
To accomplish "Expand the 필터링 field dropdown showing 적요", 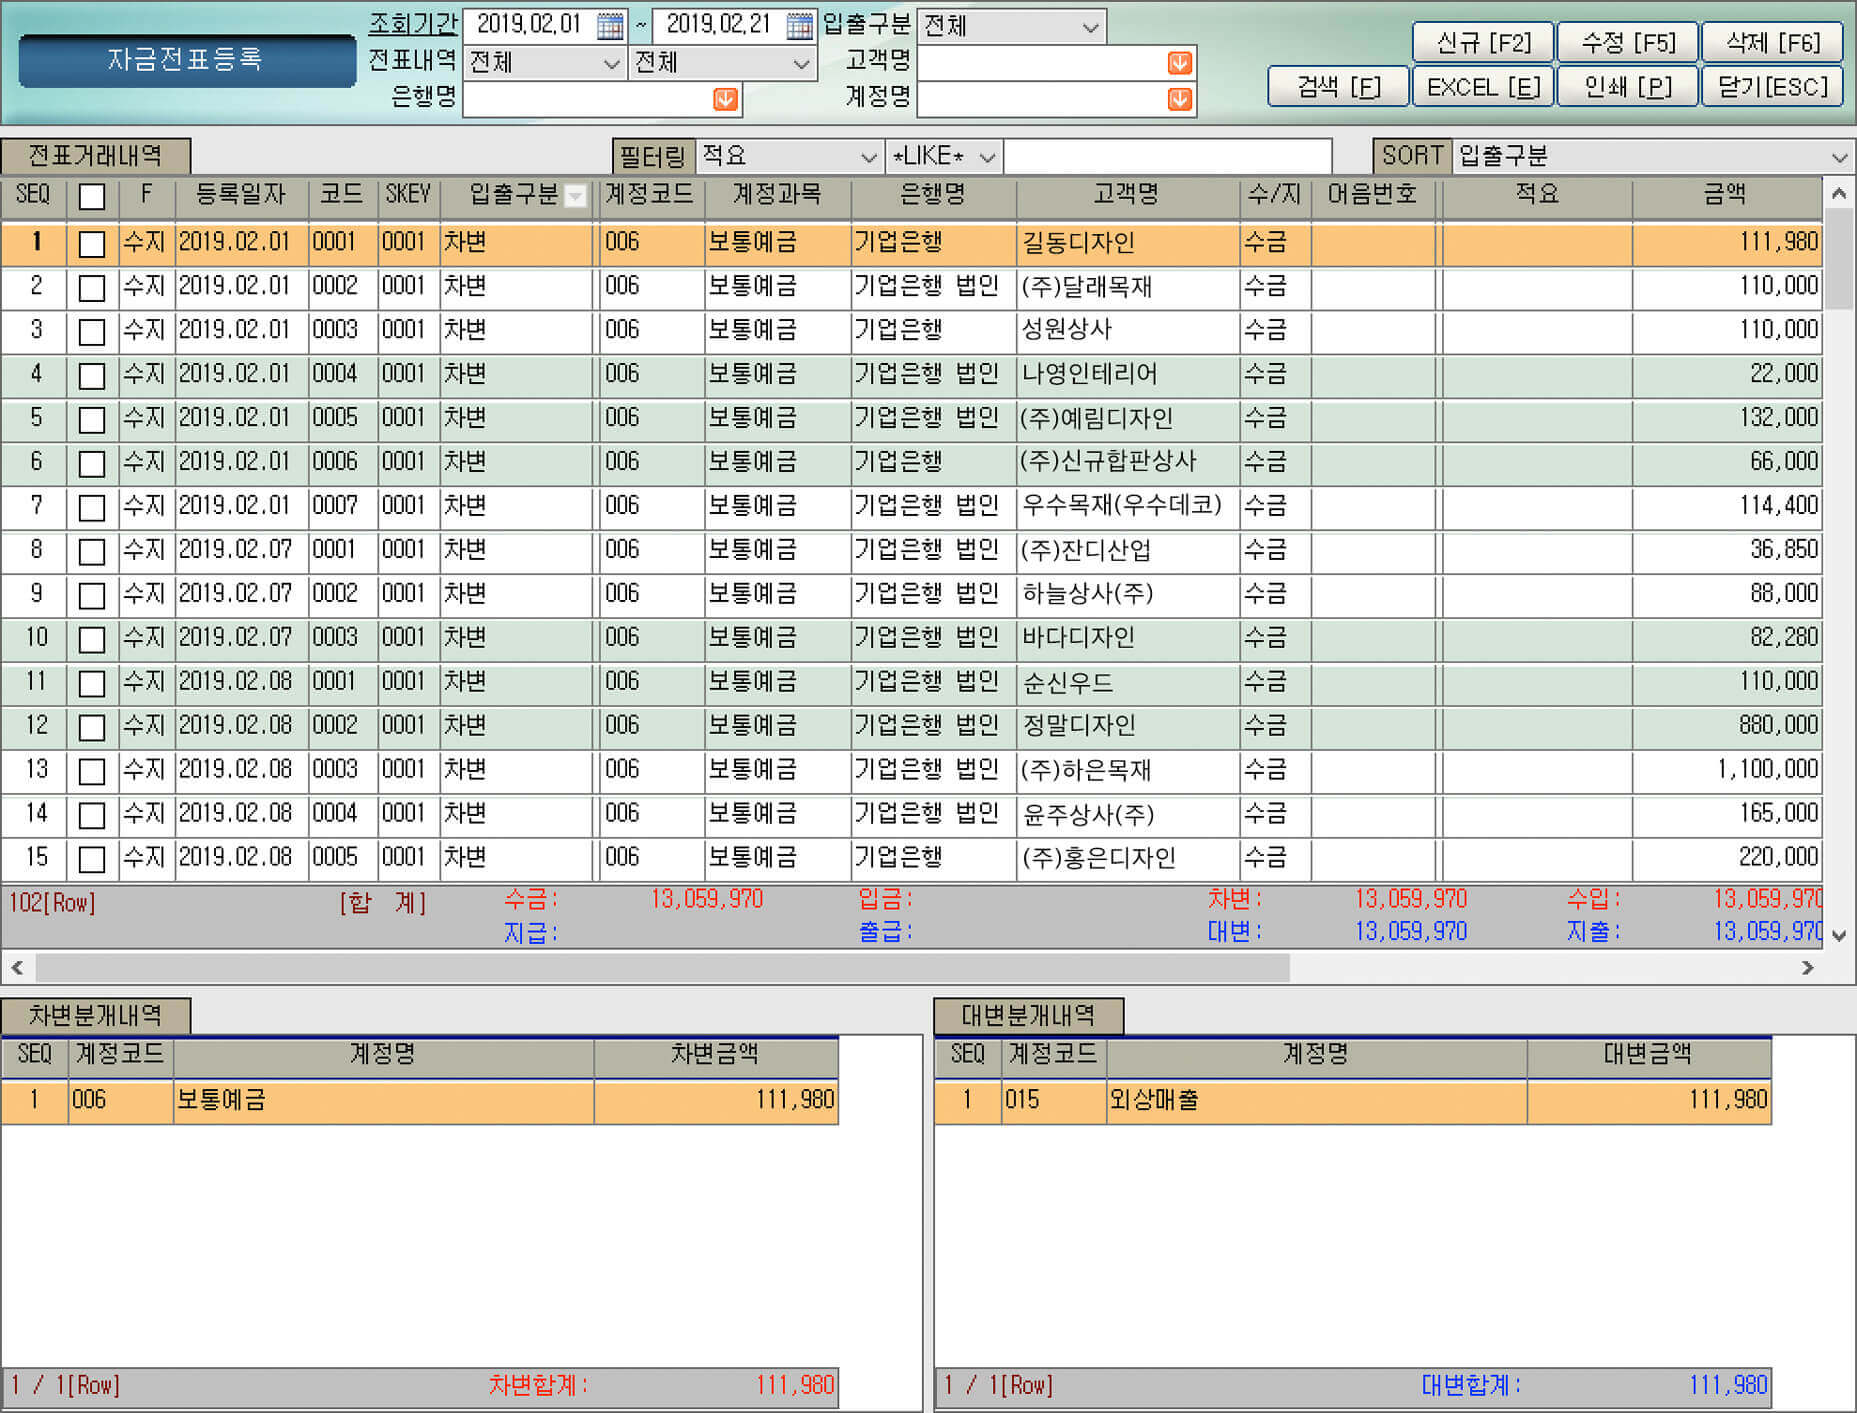I will click(867, 157).
